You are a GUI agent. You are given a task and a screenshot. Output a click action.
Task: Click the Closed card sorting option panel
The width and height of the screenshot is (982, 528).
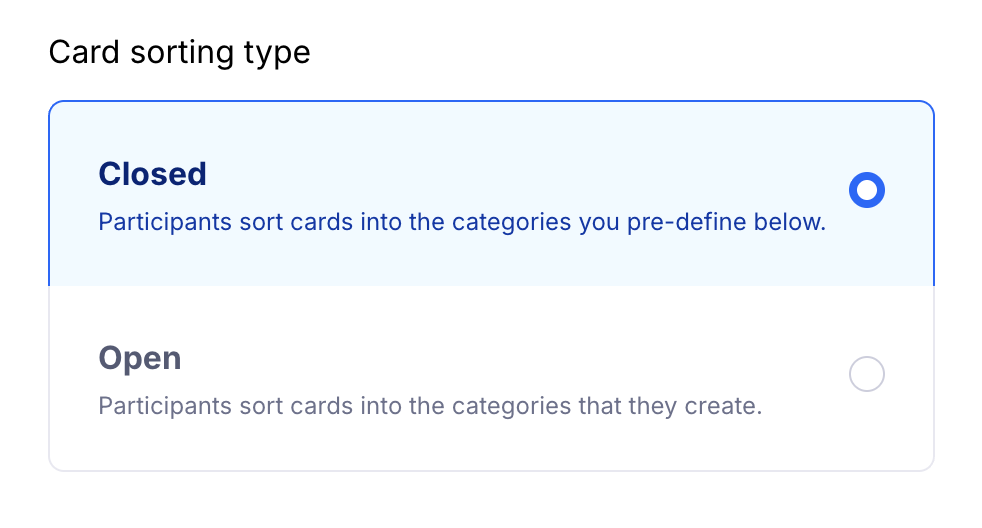[x=490, y=194]
